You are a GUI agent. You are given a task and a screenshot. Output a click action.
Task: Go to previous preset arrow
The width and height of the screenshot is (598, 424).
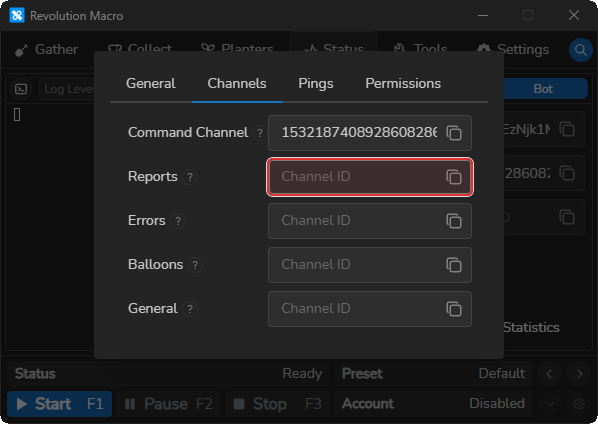(x=549, y=374)
